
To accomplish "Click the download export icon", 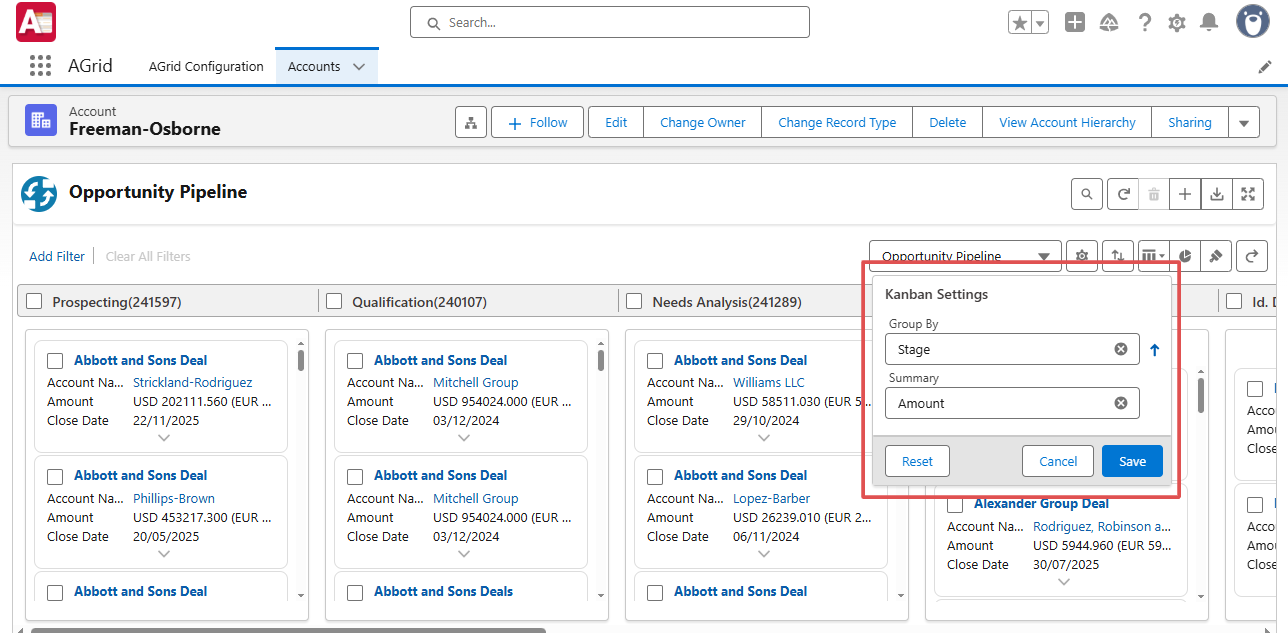I will (1217, 194).
